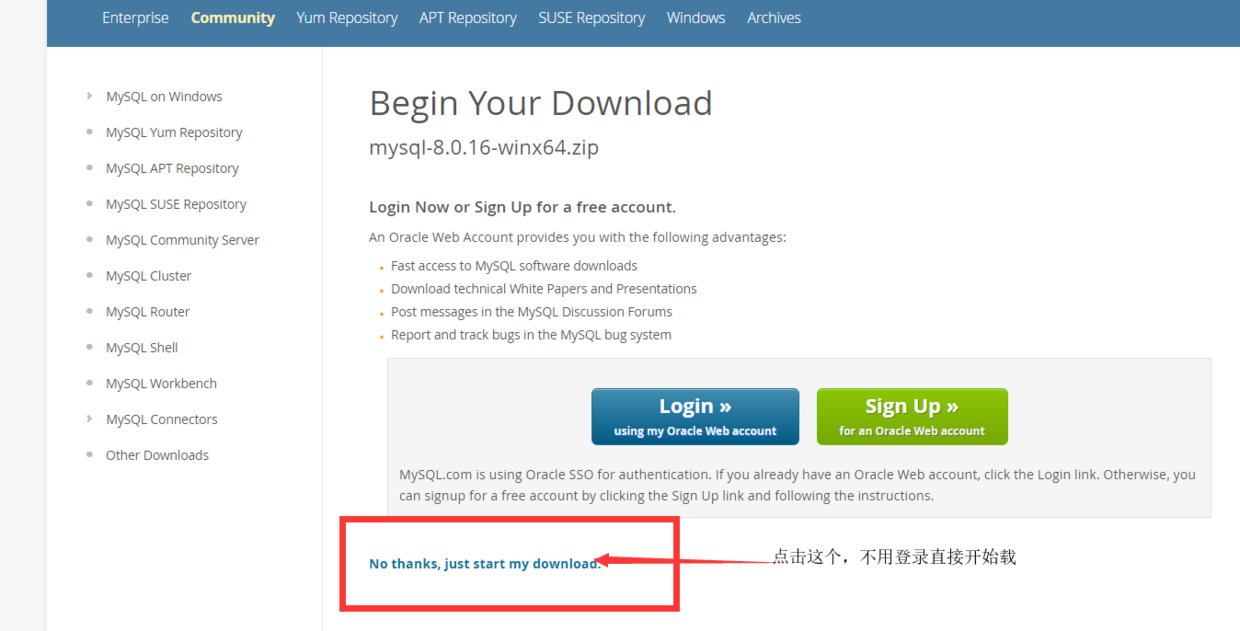Open MySQL Workbench sidebar link

pos(161,383)
